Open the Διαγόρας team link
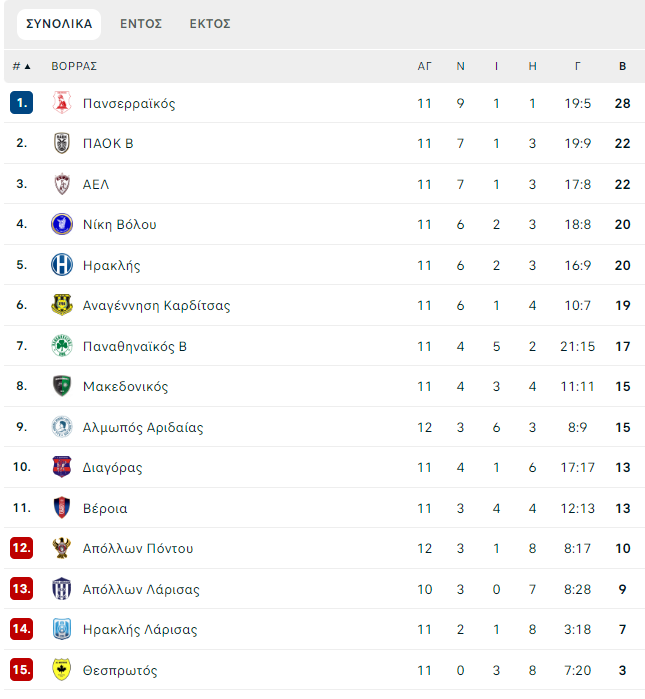This screenshot has height=699, width=645. (x=112, y=468)
